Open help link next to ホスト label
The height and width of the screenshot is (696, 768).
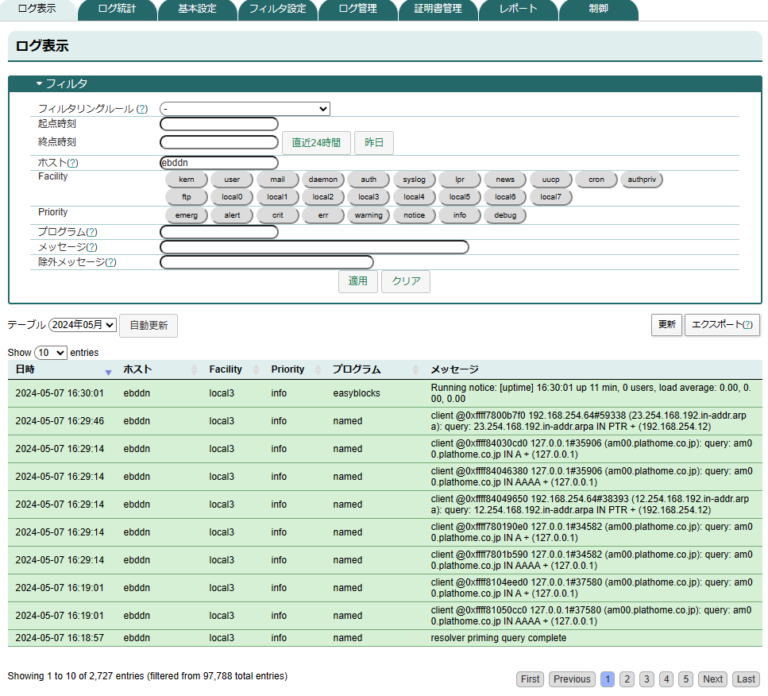click(73, 163)
